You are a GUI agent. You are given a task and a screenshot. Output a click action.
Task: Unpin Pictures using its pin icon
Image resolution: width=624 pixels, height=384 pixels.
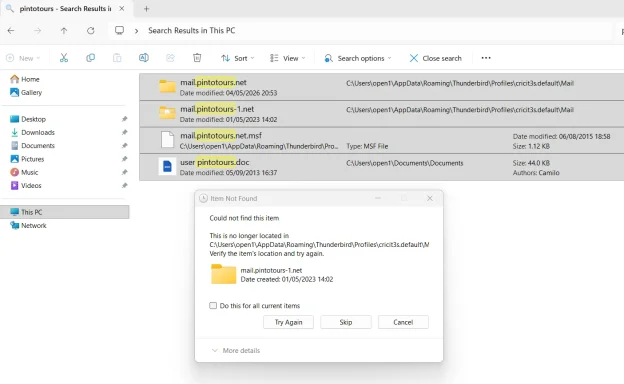pyautogui.click(x=125, y=159)
